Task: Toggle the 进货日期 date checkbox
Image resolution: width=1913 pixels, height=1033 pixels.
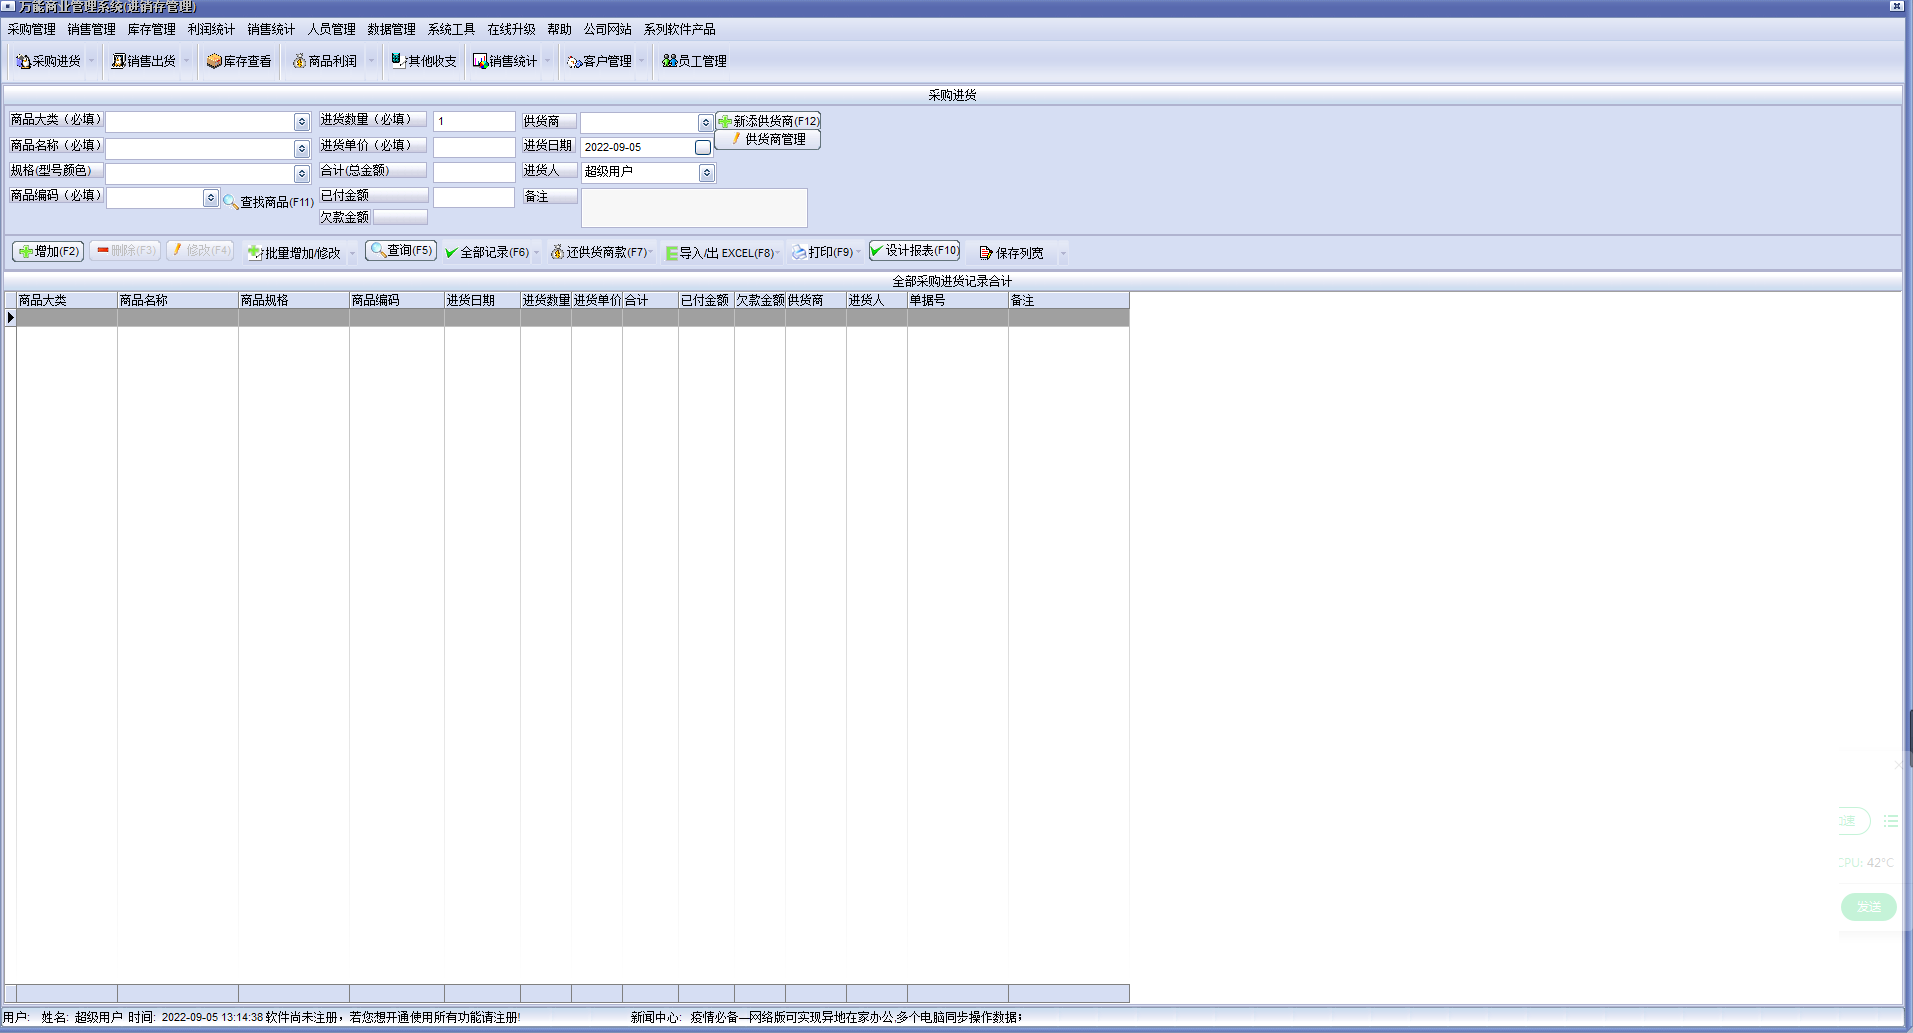Action: point(703,148)
